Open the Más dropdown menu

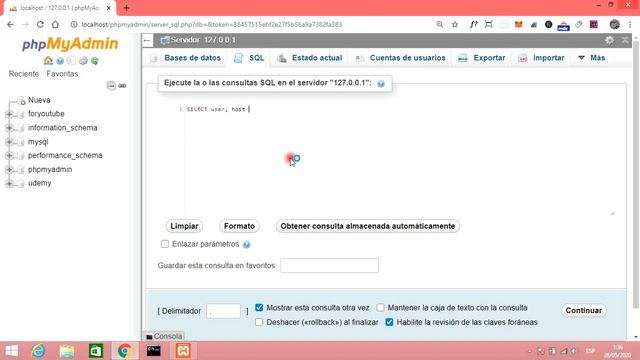pyautogui.click(x=591, y=58)
